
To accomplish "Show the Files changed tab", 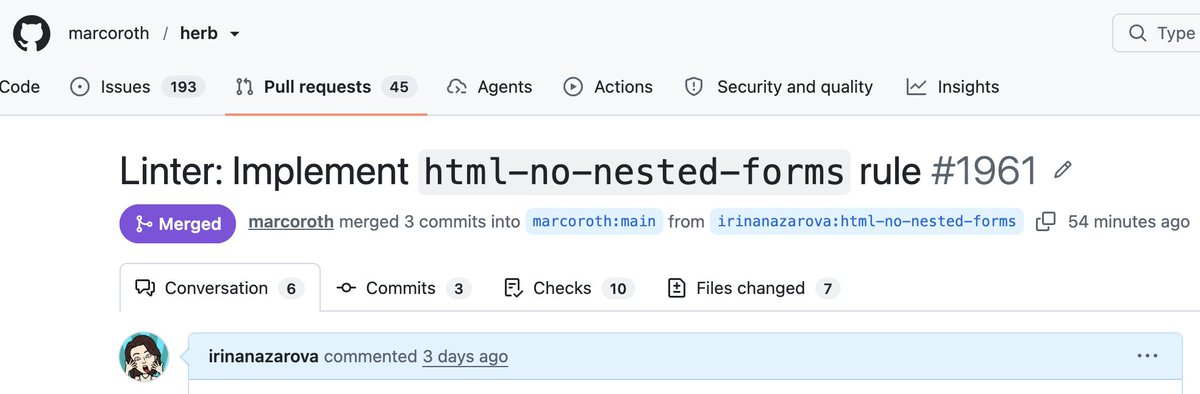I will click(753, 288).
